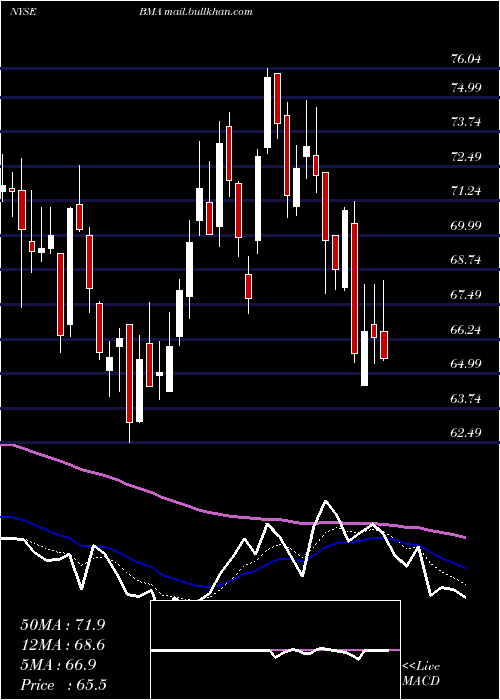Click the 73.74 price level label
Viewport: 500px width, 700px height.
coord(467,121)
